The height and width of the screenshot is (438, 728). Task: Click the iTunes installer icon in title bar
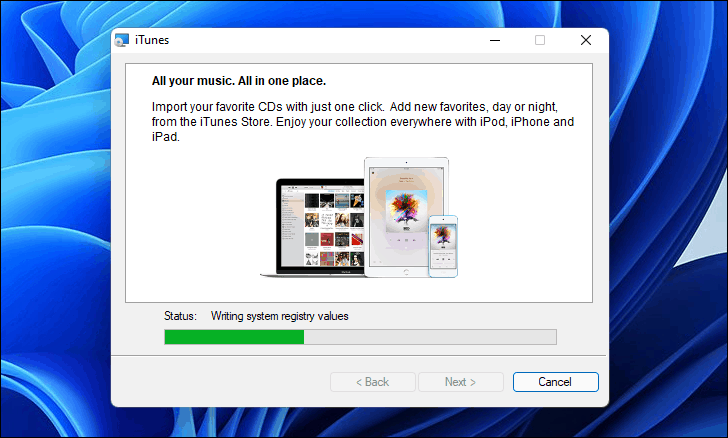point(122,40)
